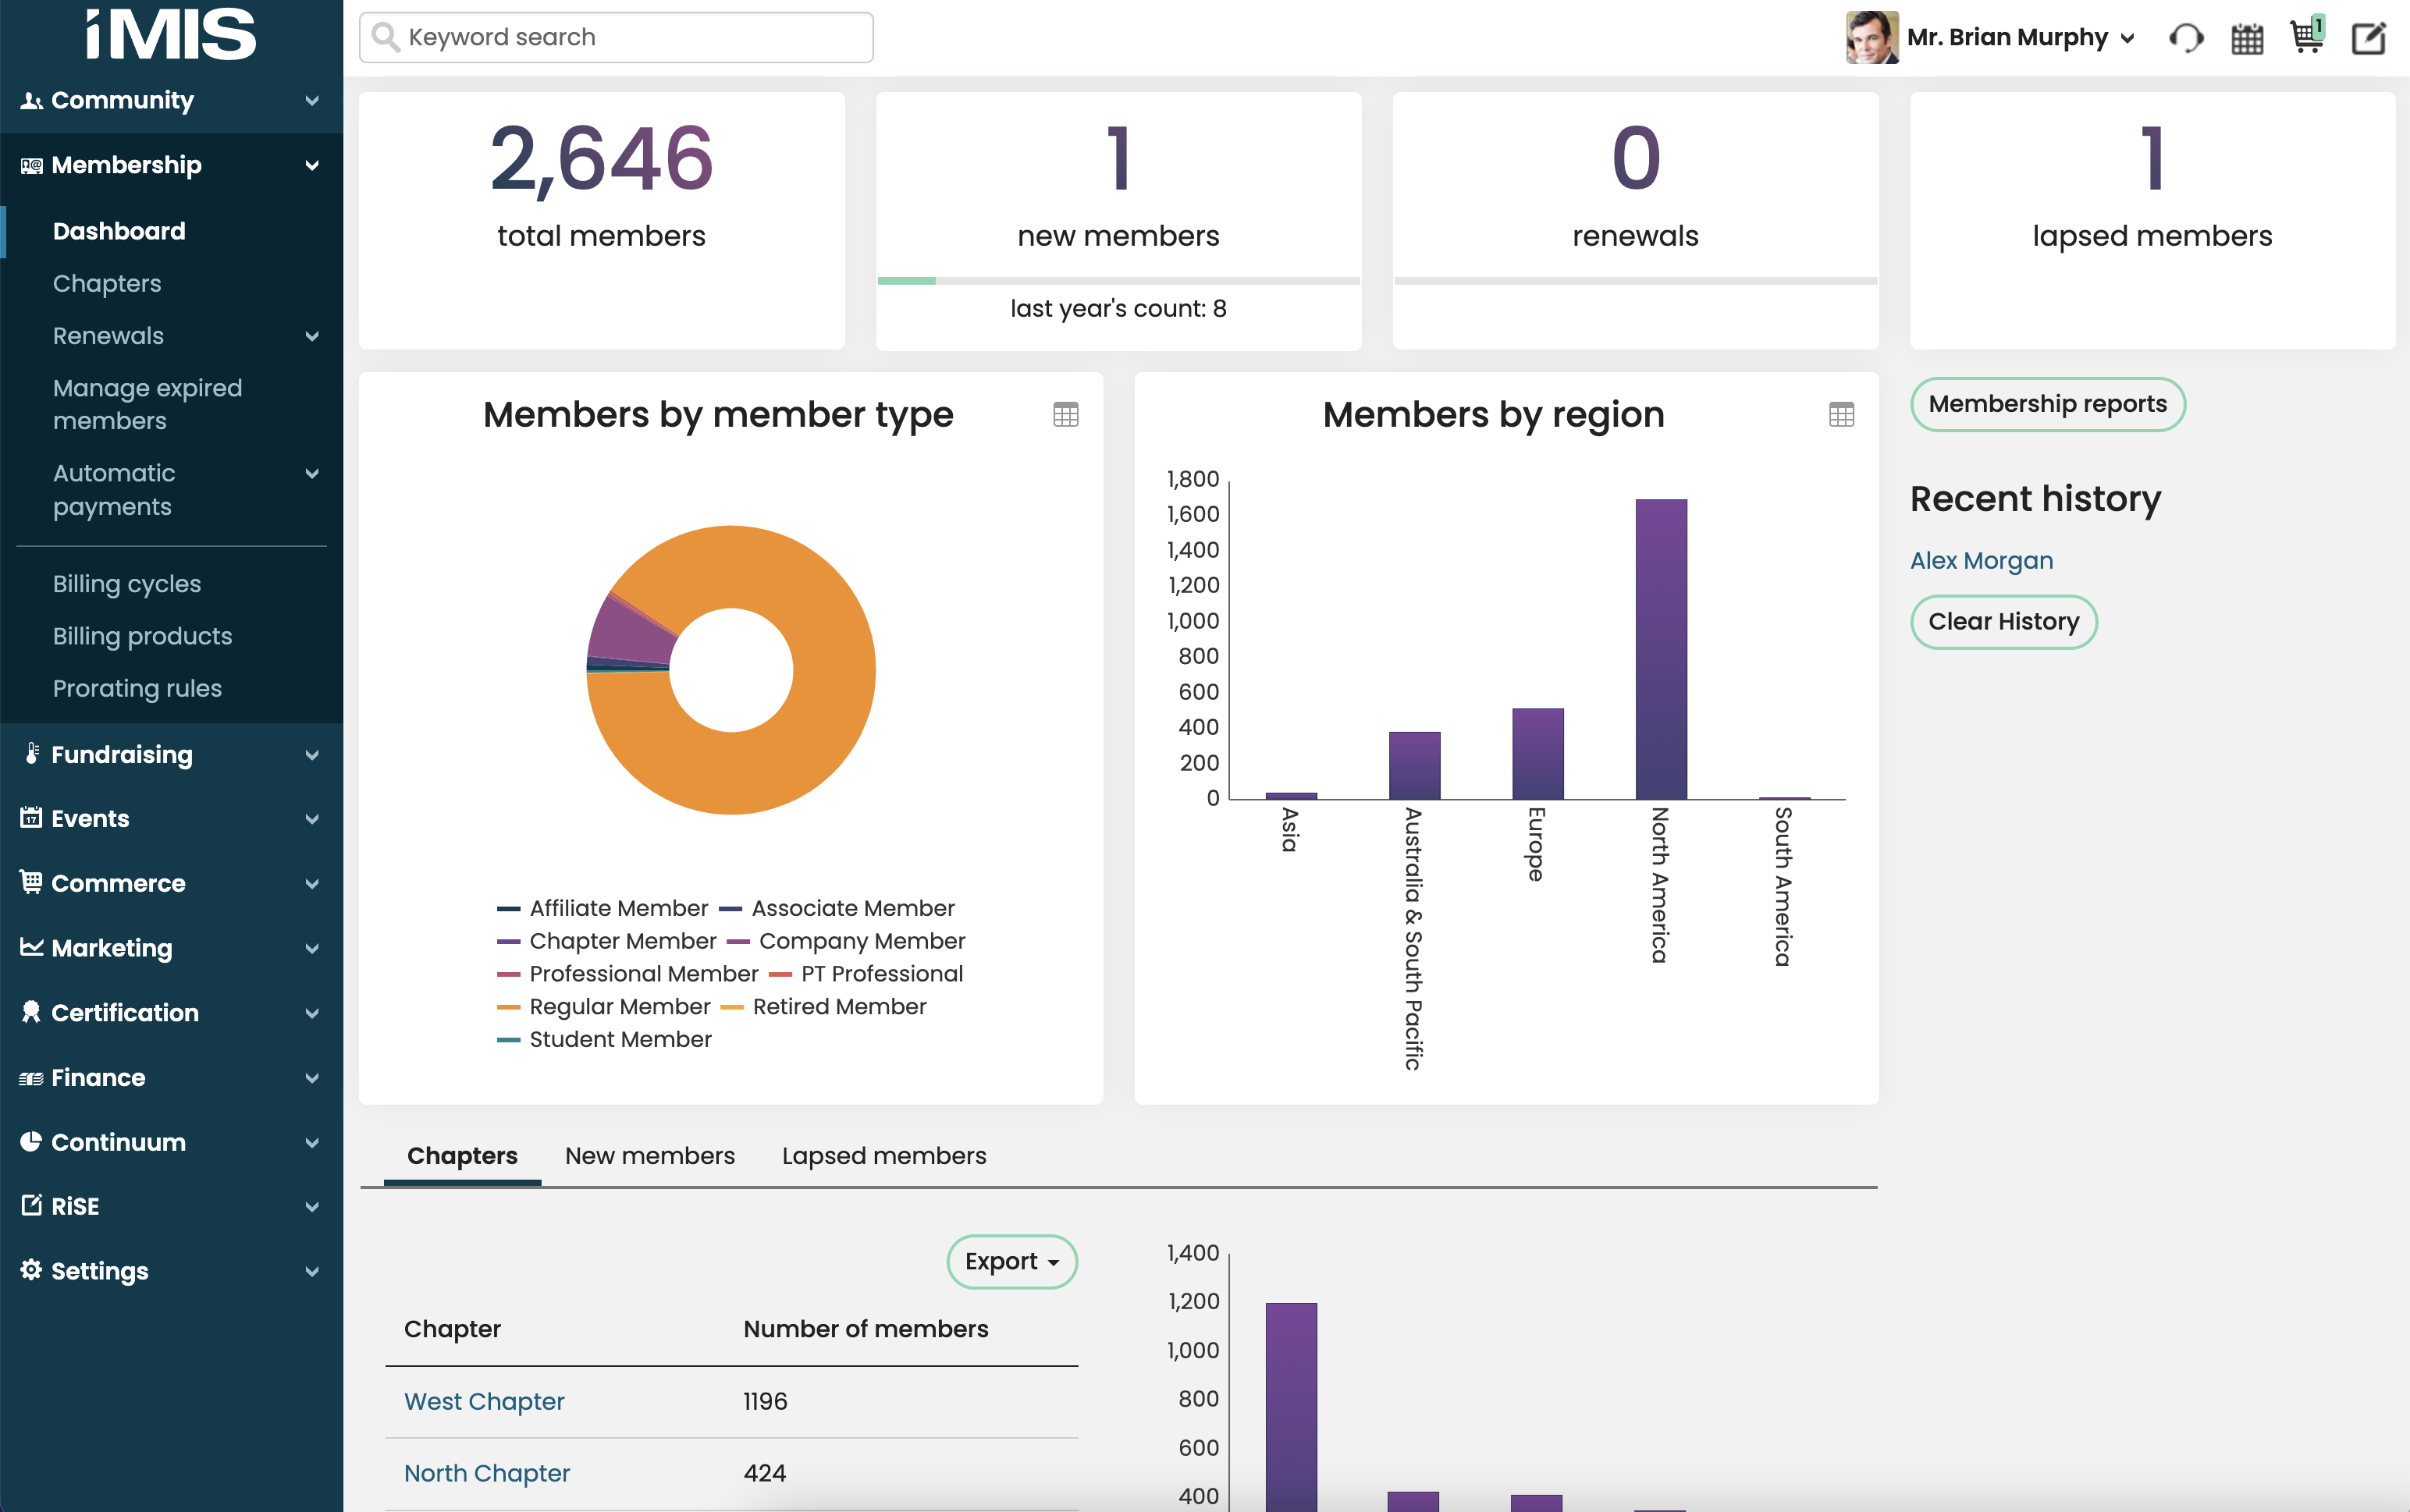2410x1512 pixels.
Task: Open the West Chapter link
Action: pos(484,1401)
